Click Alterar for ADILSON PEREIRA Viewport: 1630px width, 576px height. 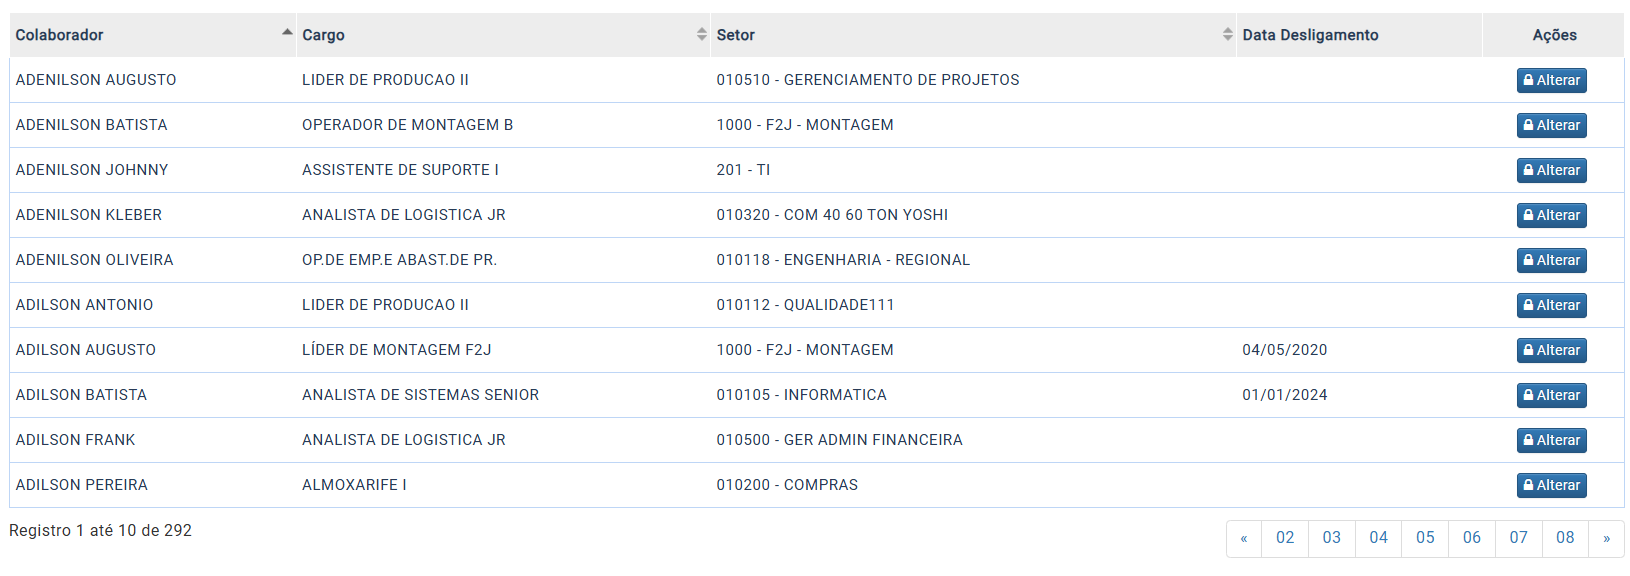1551,485
